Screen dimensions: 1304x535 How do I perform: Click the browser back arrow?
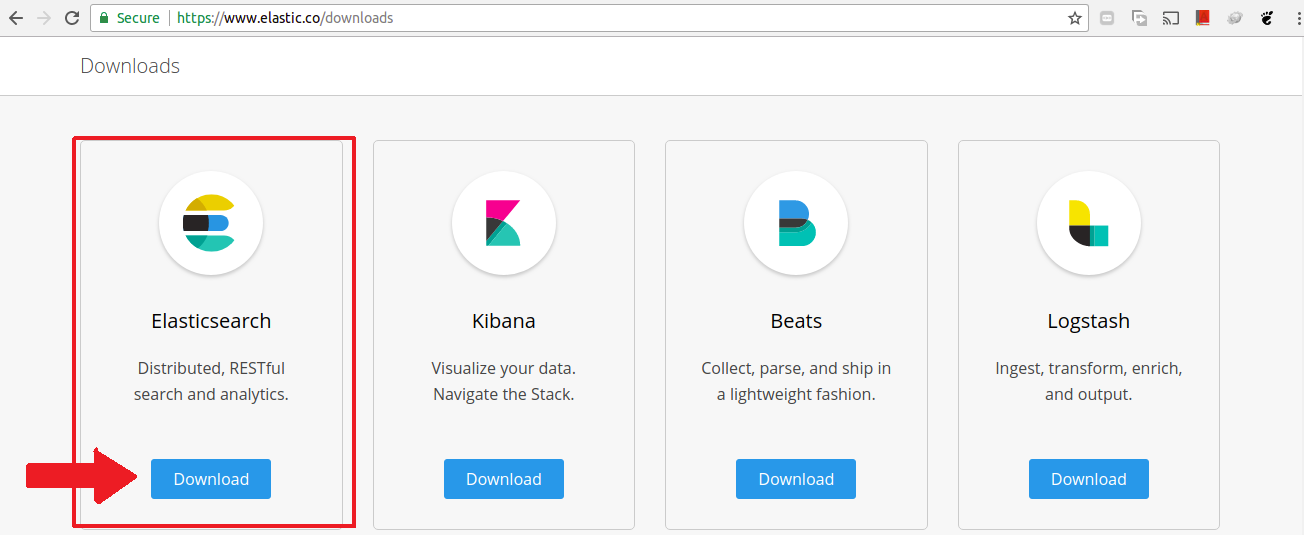[15, 18]
